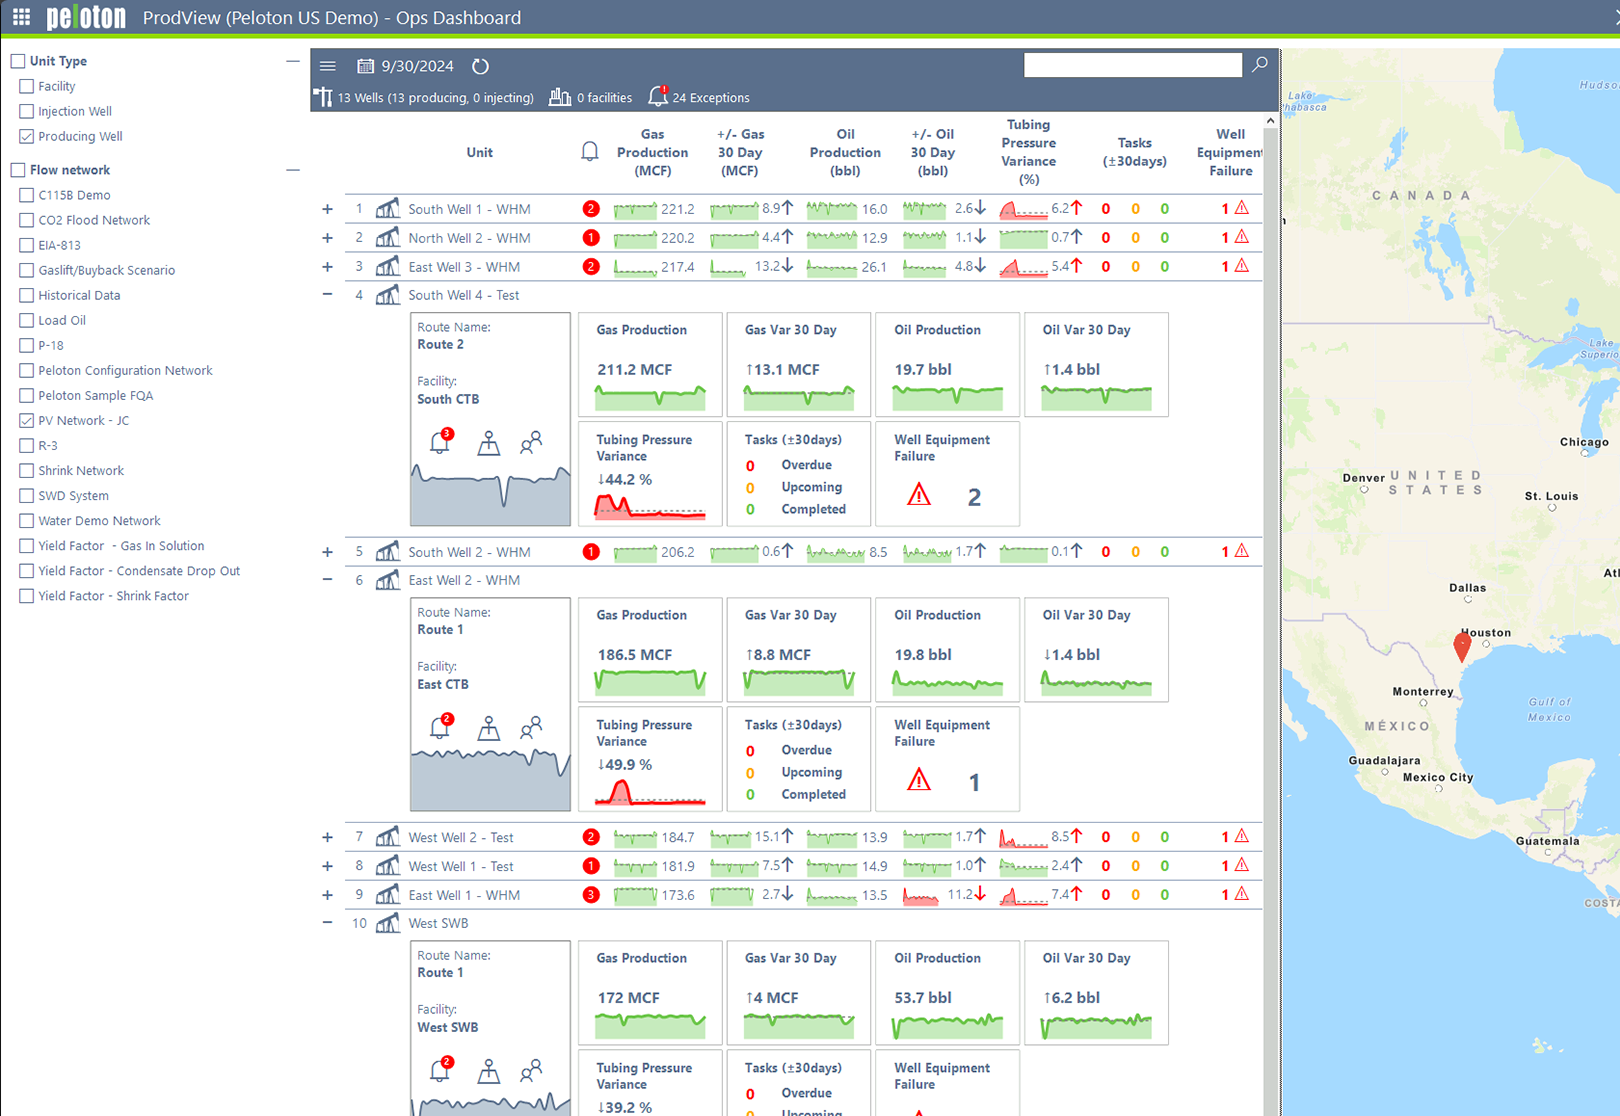
Task: Disable the PV Network - JC checkbox
Action: 26,420
